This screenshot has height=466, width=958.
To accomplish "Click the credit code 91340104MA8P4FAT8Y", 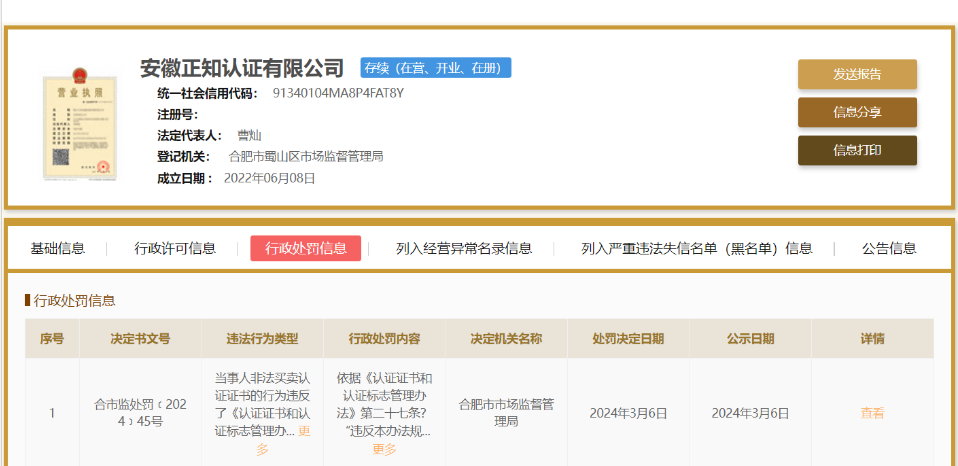I will pos(338,93).
